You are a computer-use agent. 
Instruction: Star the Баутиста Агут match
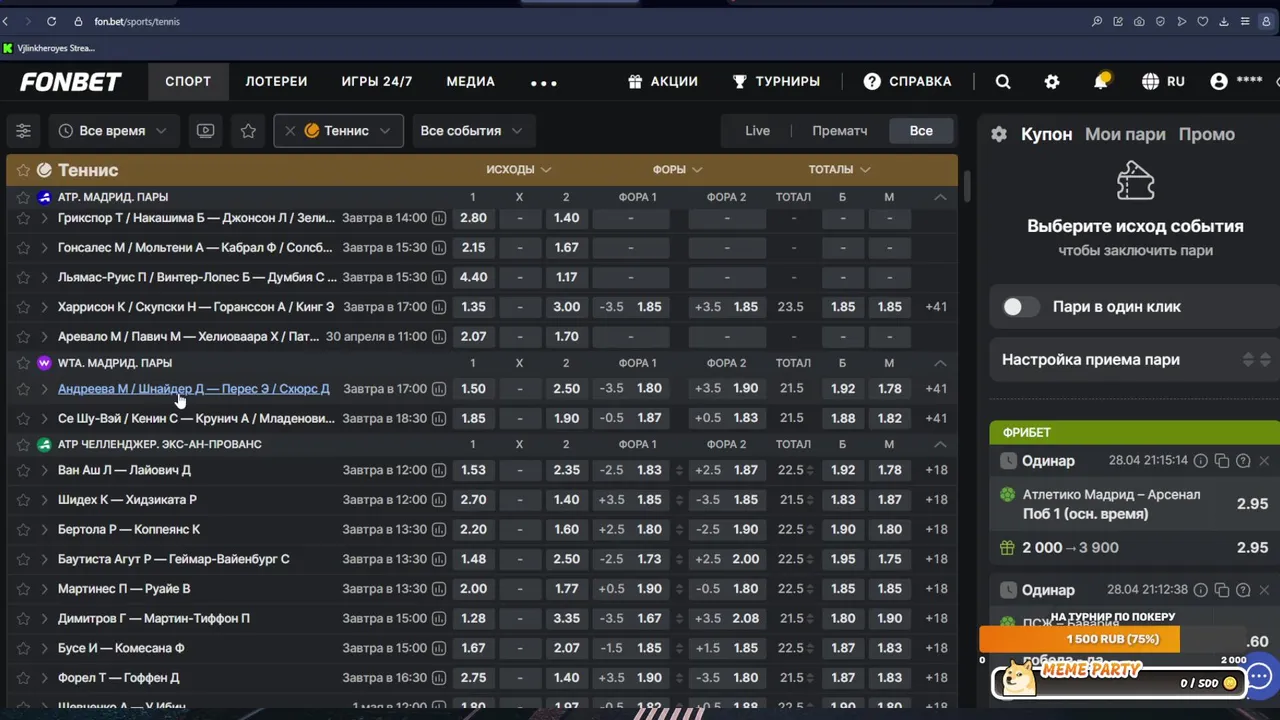(23, 559)
